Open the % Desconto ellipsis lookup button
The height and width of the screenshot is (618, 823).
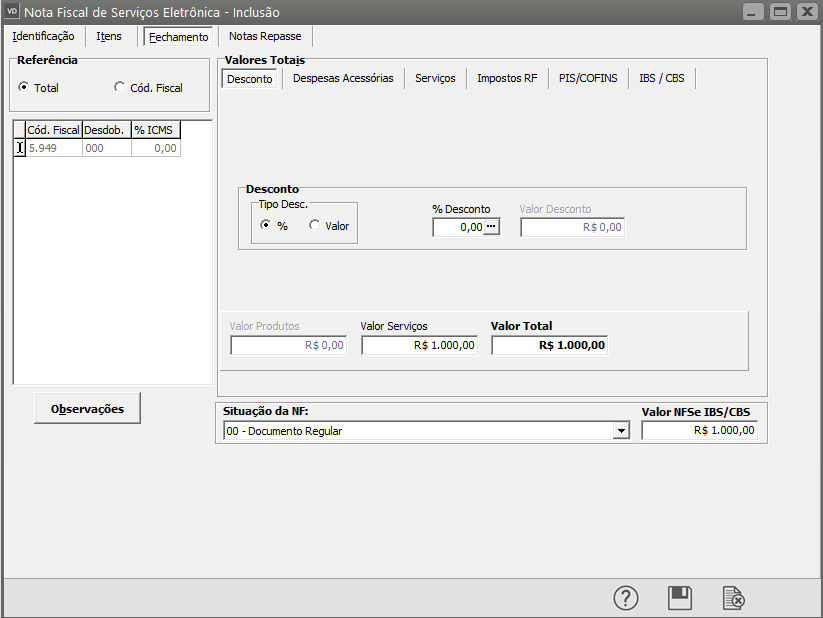[491, 227]
